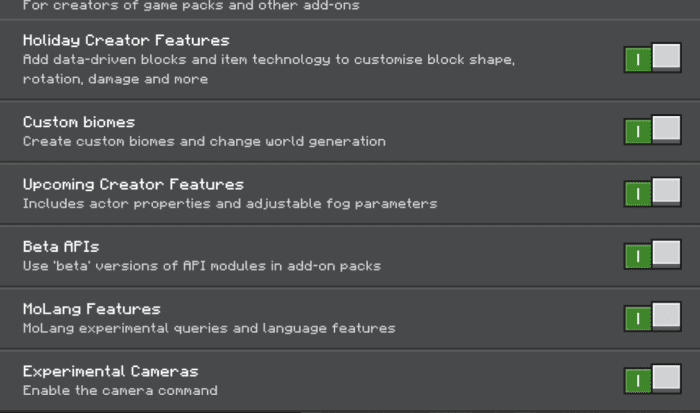Select the Experimental Cameras title
This screenshot has width=700, height=413.
pyautogui.click(x=110, y=371)
